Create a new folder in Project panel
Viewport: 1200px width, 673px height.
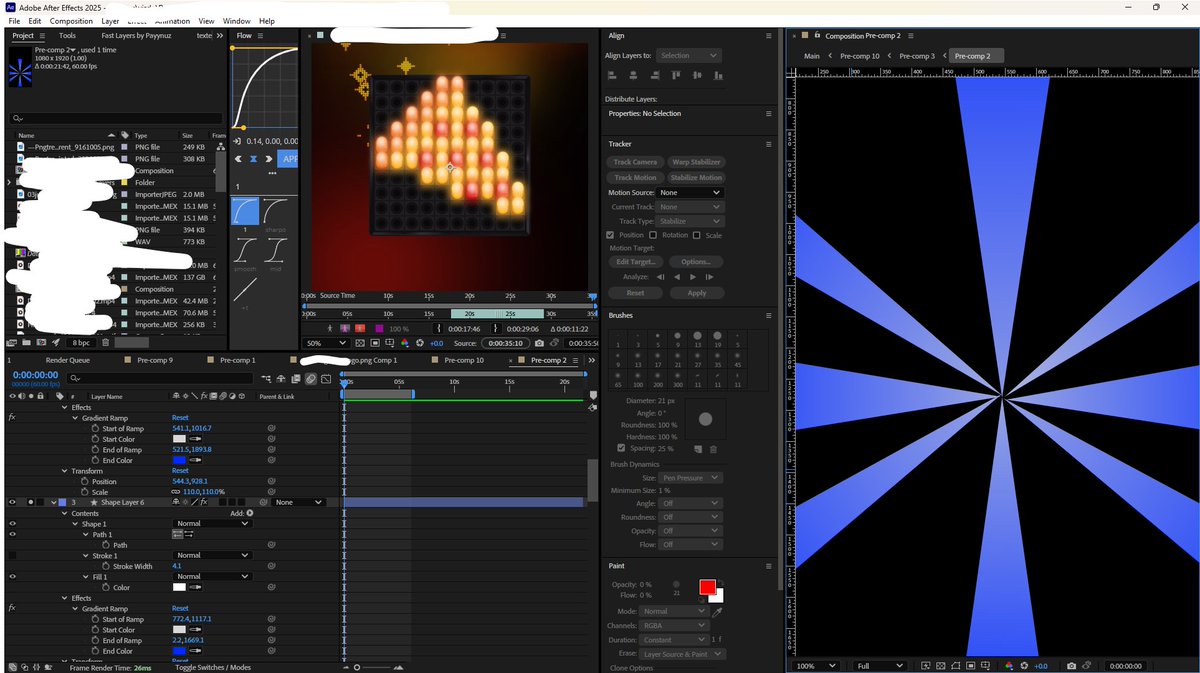(26, 343)
